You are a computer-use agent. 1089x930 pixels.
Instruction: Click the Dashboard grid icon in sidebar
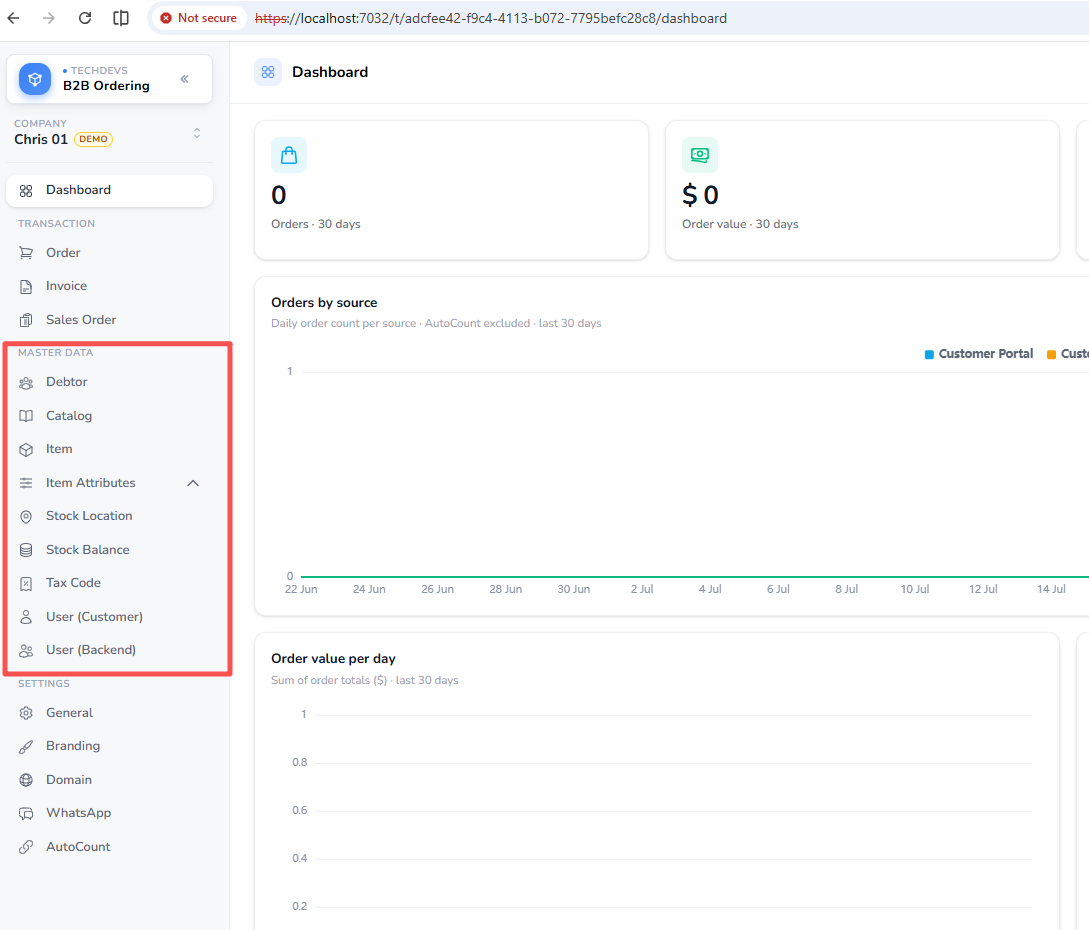point(26,191)
